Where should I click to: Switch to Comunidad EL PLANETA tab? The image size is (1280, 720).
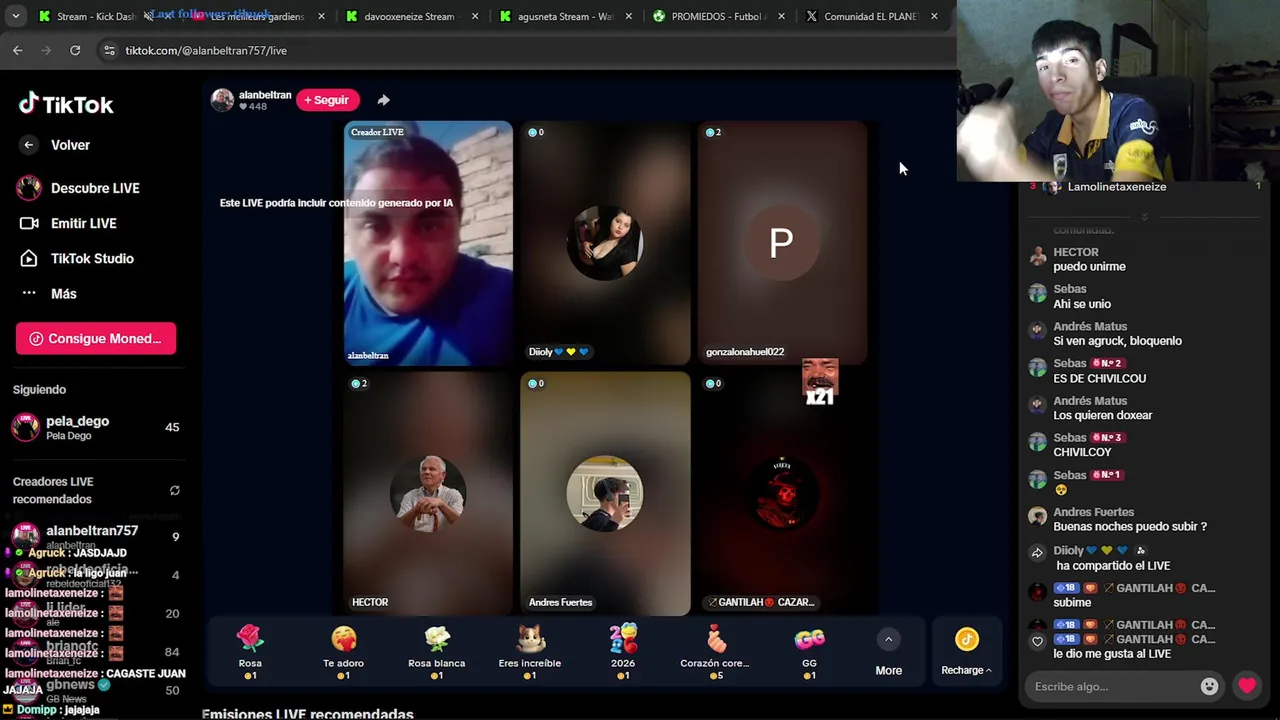[870, 16]
